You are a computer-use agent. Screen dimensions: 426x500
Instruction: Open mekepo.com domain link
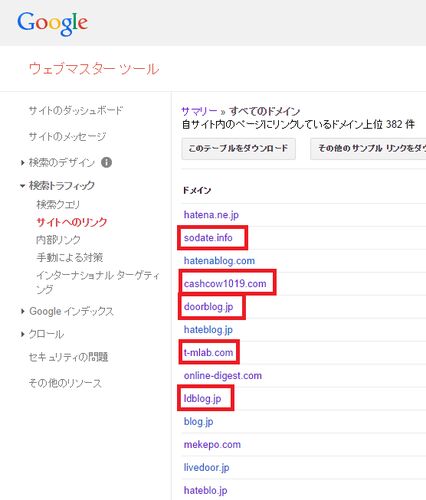(x=212, y=445)
